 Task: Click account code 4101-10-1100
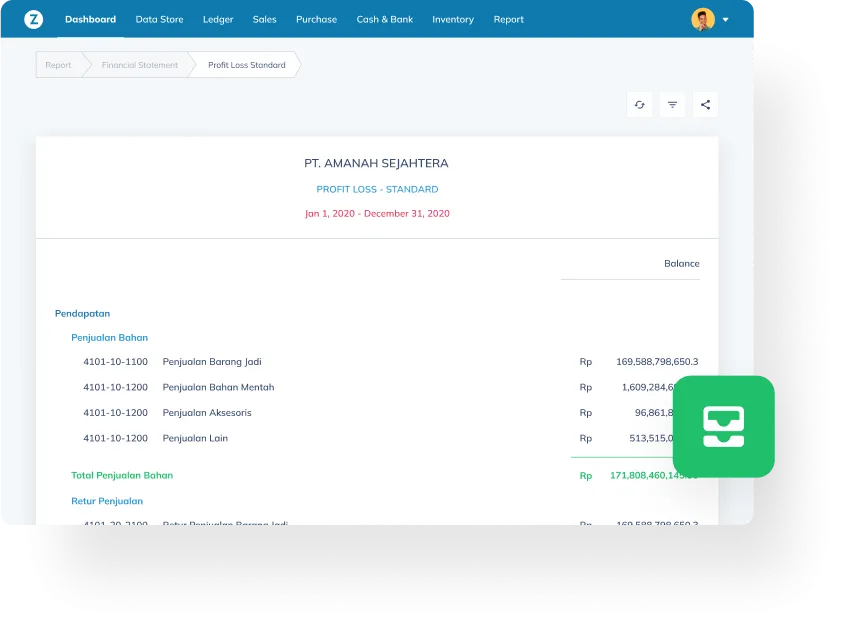115,362
